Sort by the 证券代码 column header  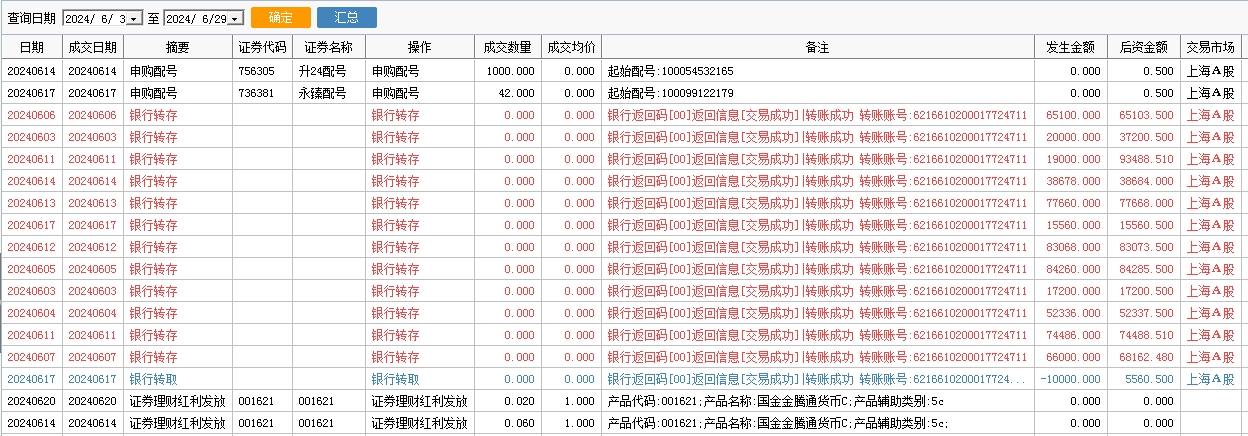point(262,48)
